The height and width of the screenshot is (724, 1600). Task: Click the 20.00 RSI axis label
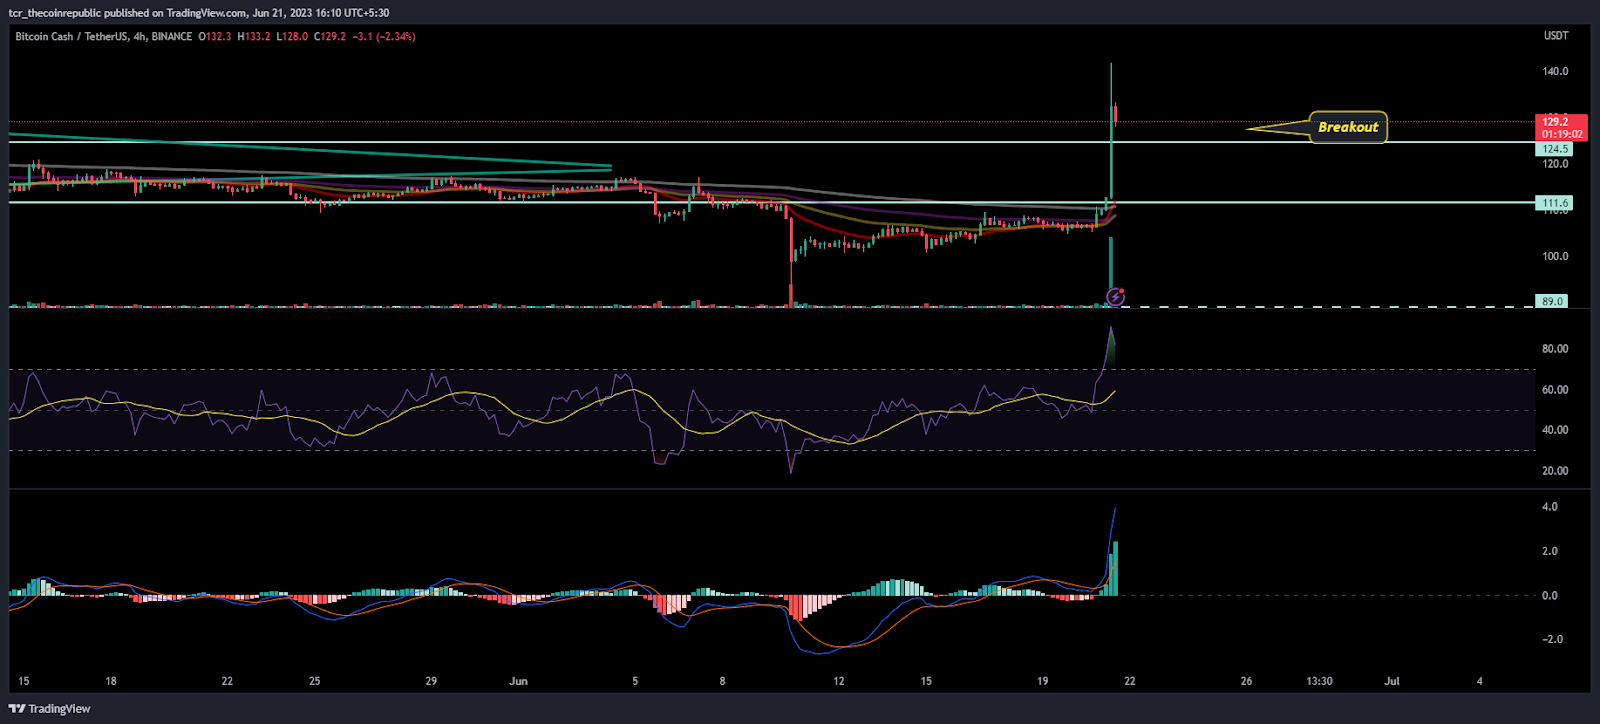(x=1555, y=471)
